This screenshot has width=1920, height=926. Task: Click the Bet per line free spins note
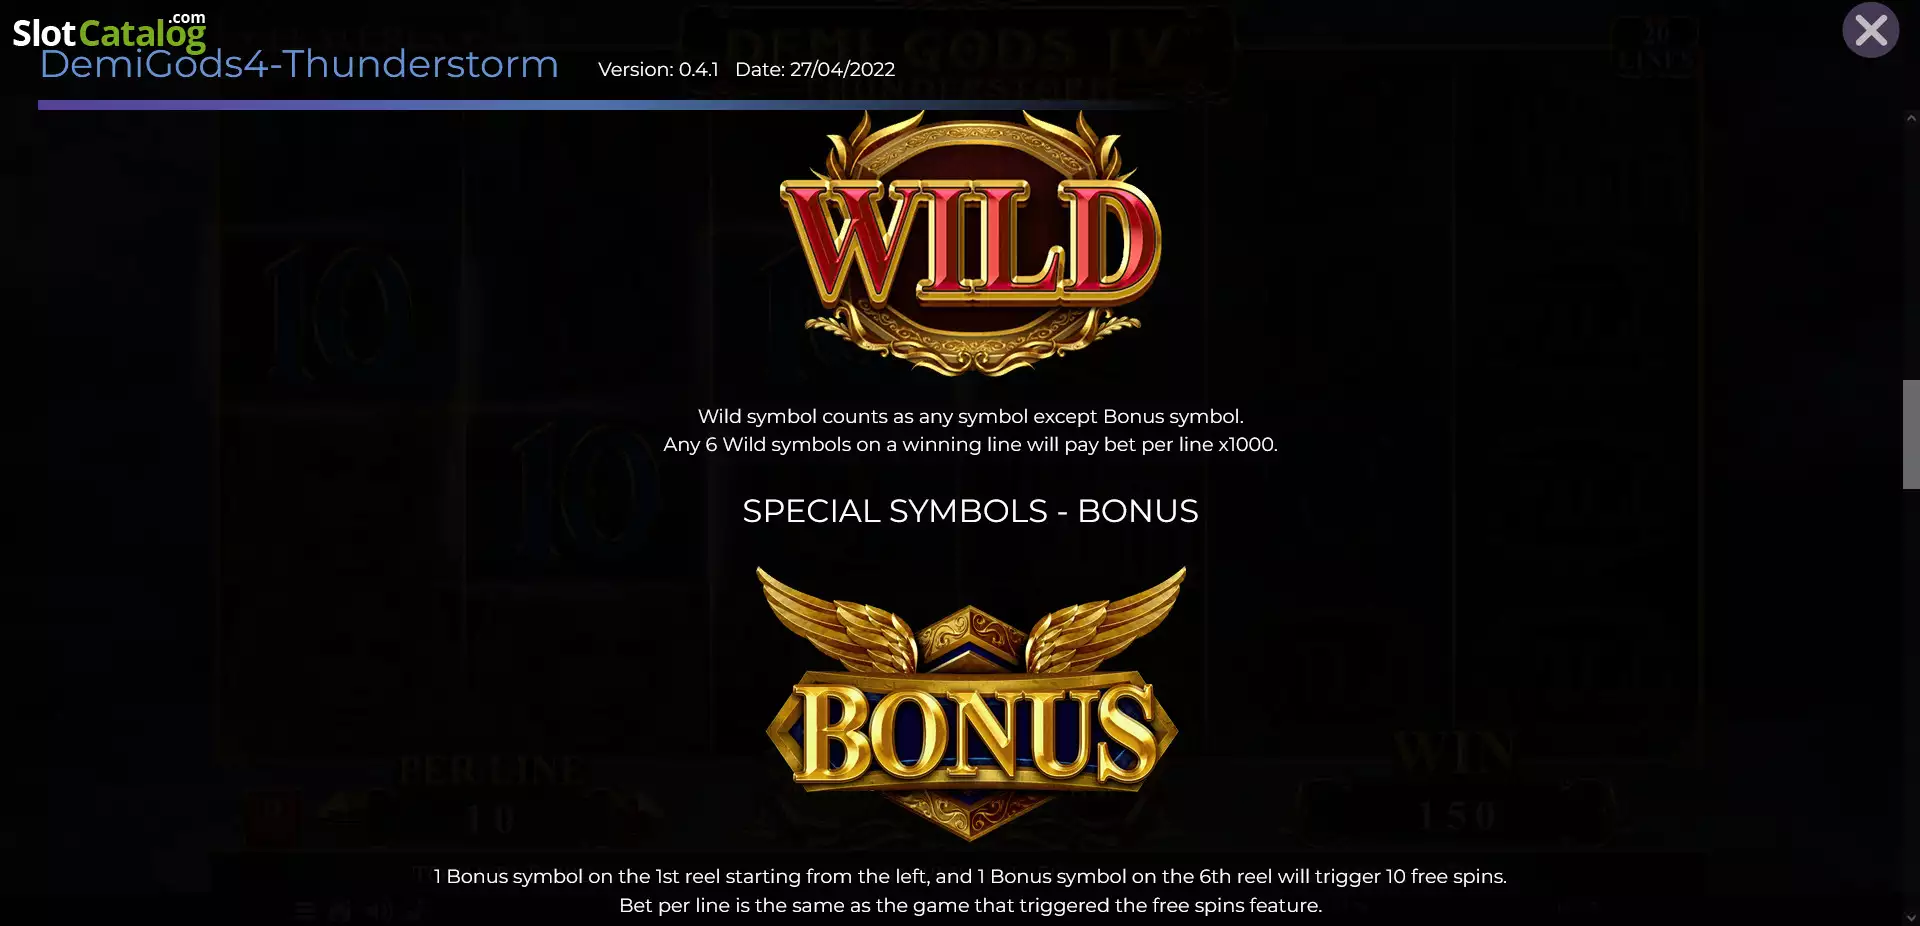click(970, 905)
